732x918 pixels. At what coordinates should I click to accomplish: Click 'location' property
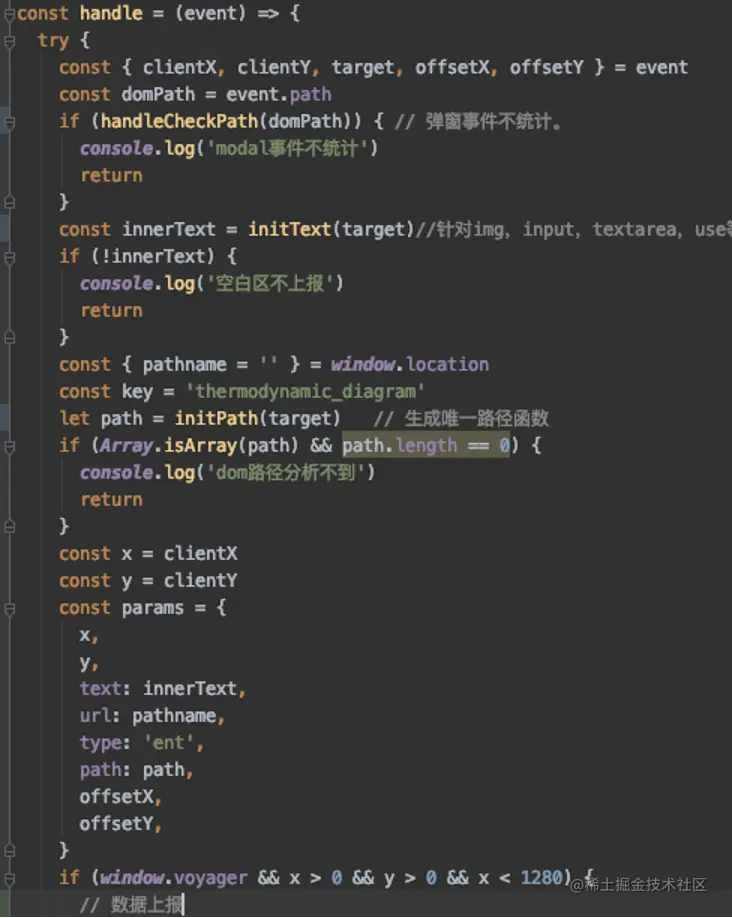click(447, 365)
